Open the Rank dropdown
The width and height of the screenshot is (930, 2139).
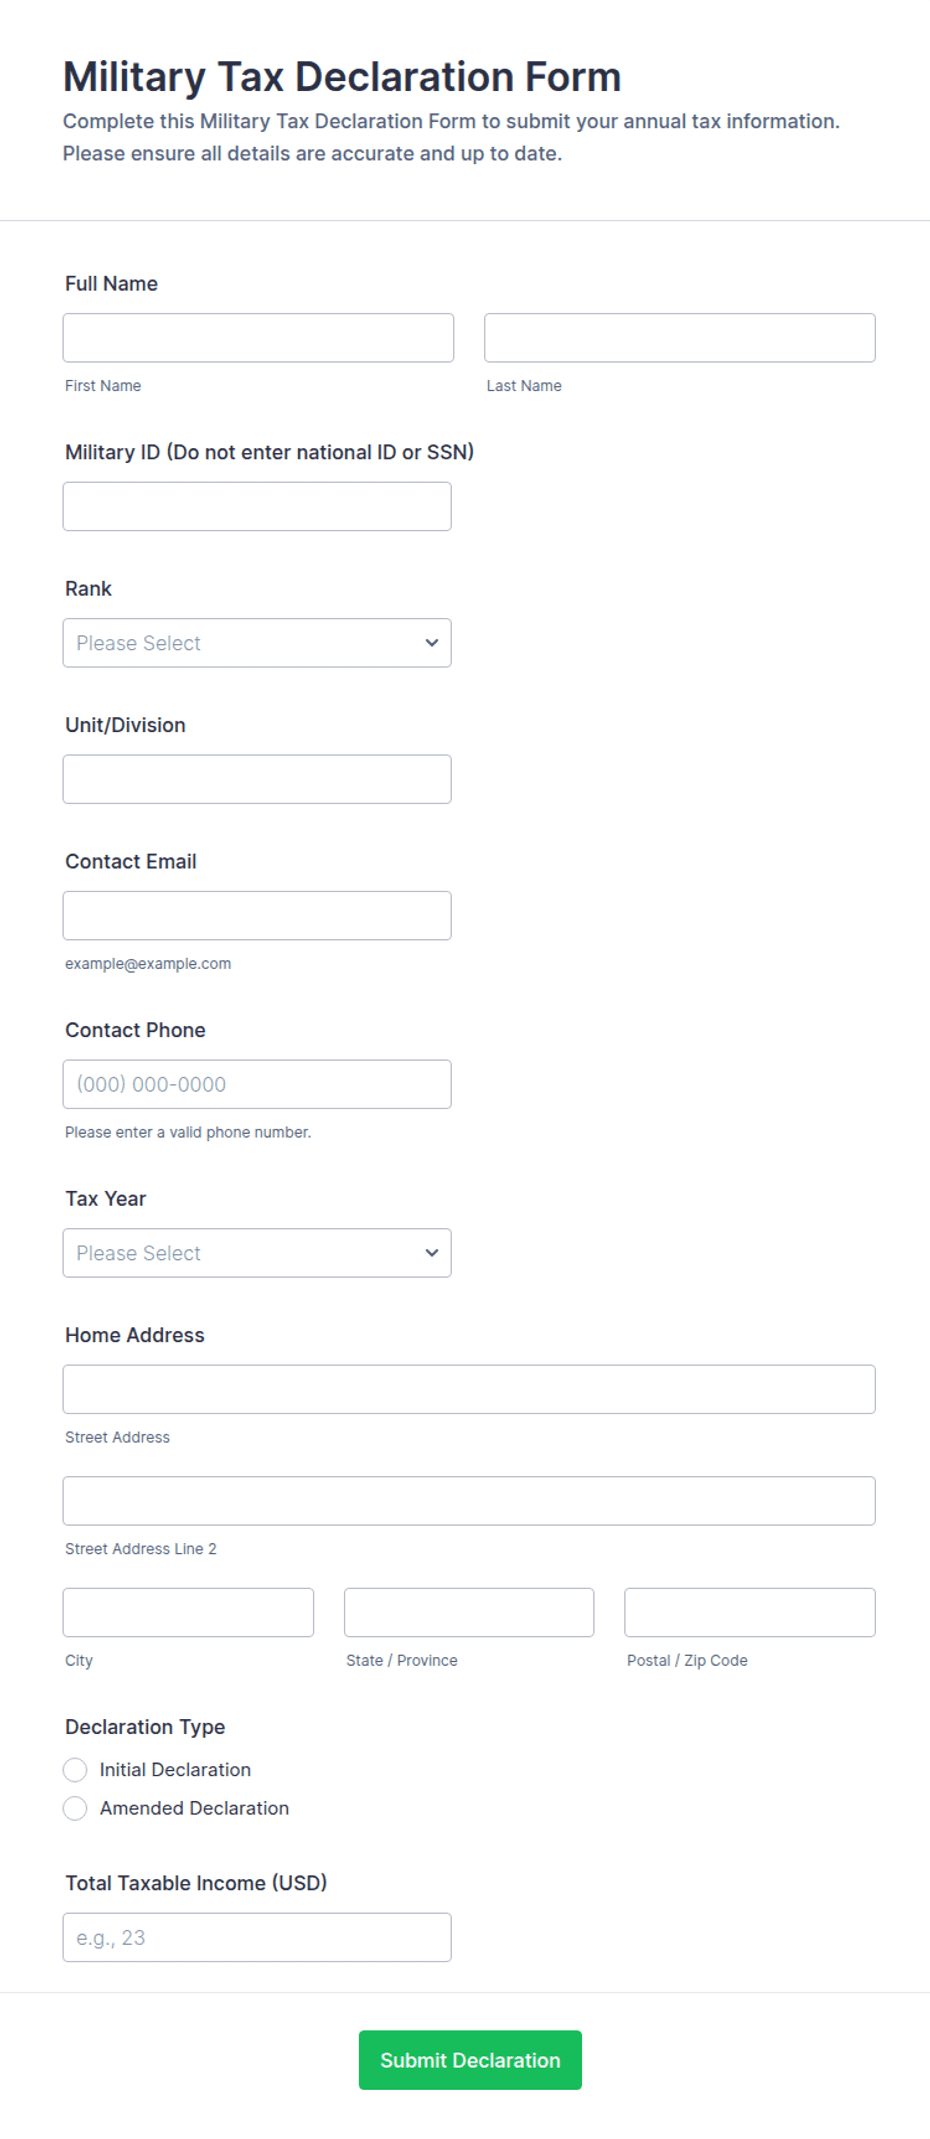click(257, 643)
